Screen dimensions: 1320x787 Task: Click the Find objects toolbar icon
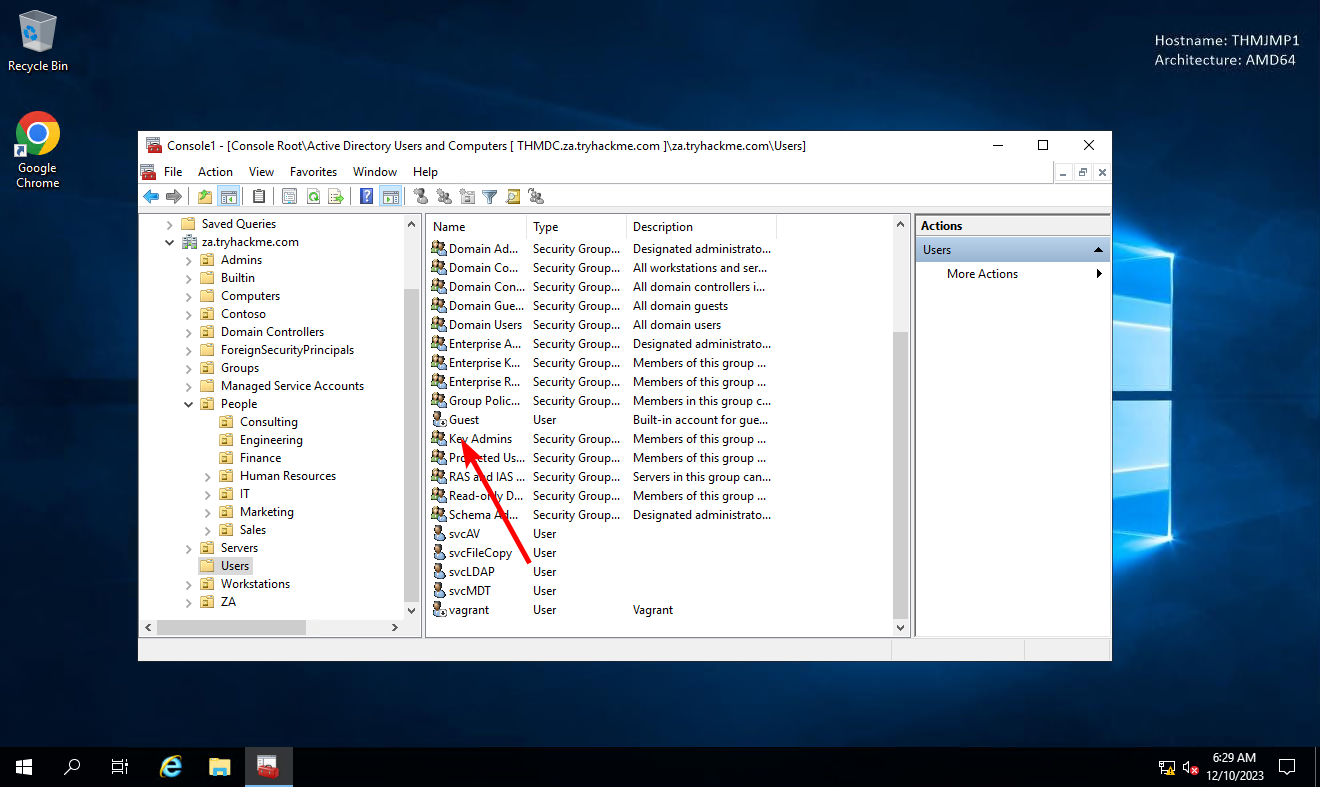pyautogui.click(x=513, y=197)
